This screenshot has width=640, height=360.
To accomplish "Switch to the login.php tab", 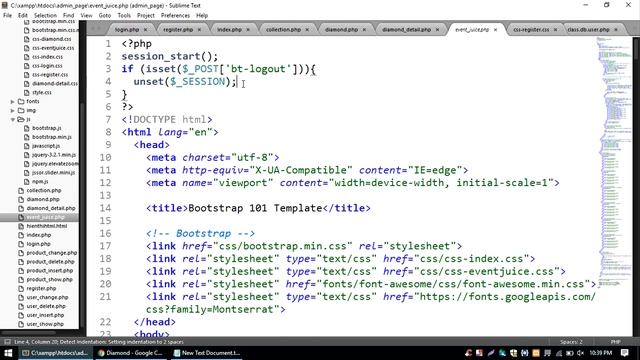I will click(x=127, y=29).
